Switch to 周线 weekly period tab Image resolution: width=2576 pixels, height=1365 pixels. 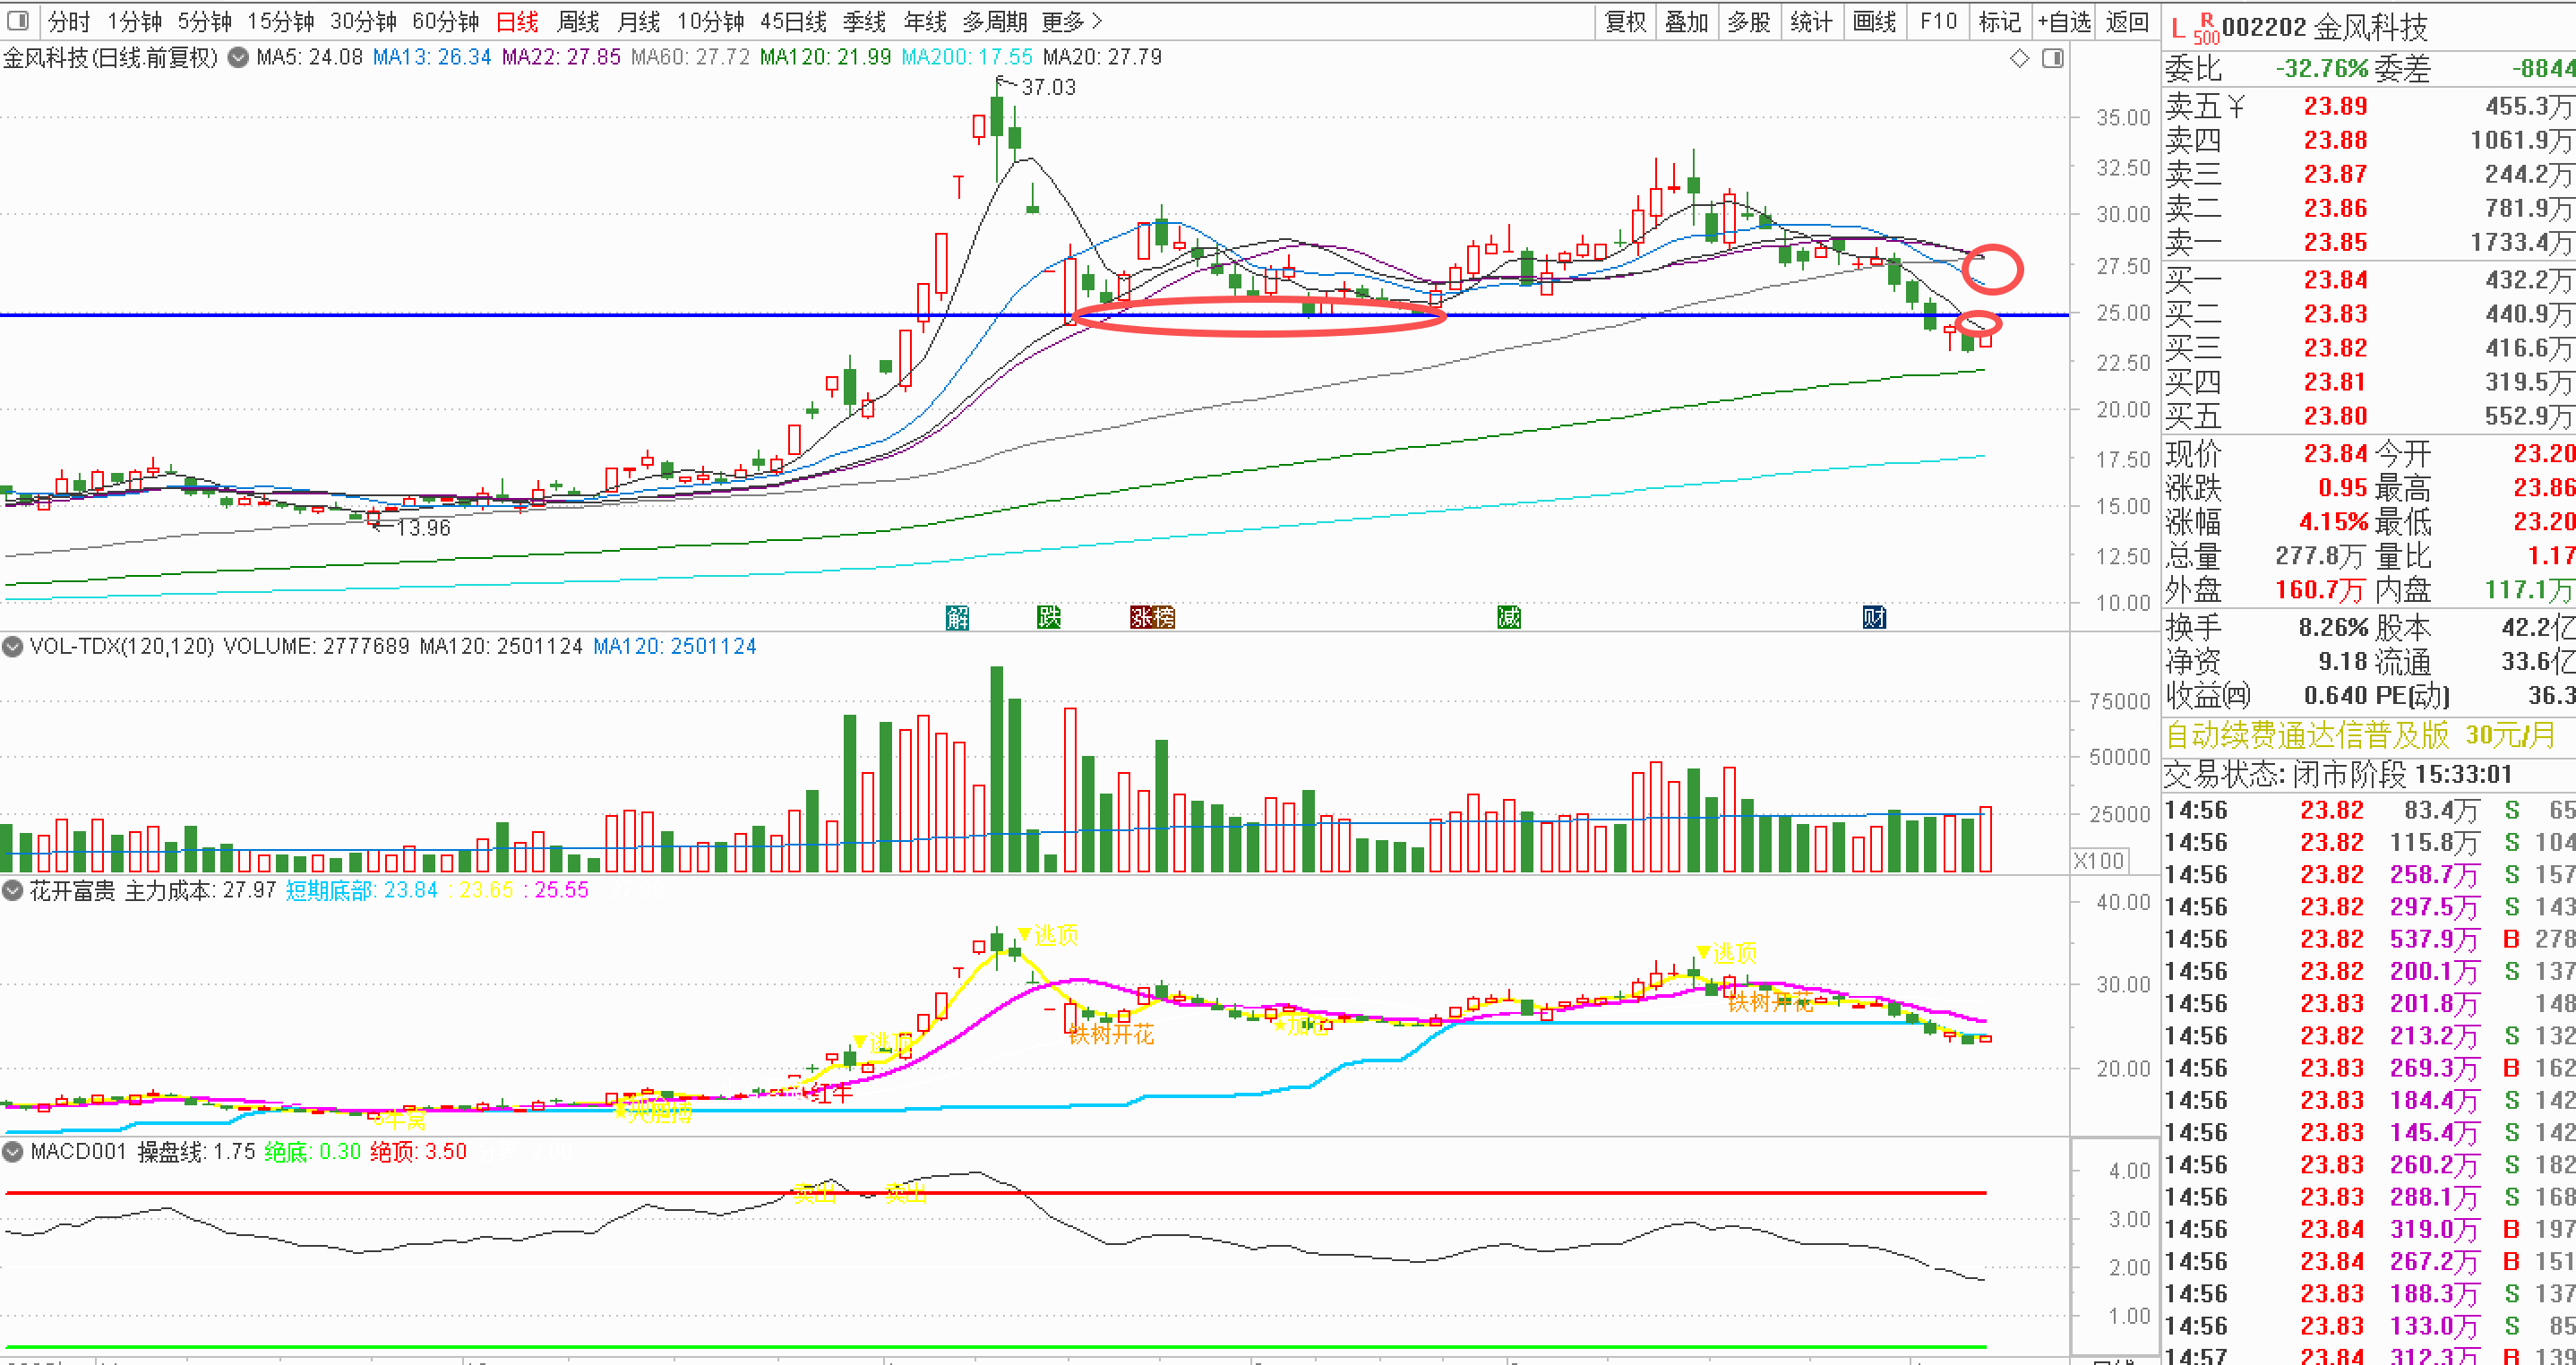pyautogui.click(x=577, y=21)
